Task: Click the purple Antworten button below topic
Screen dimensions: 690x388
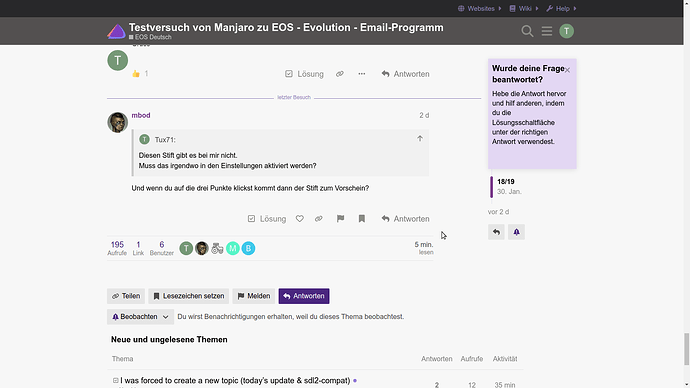Action: pos(304,296)
